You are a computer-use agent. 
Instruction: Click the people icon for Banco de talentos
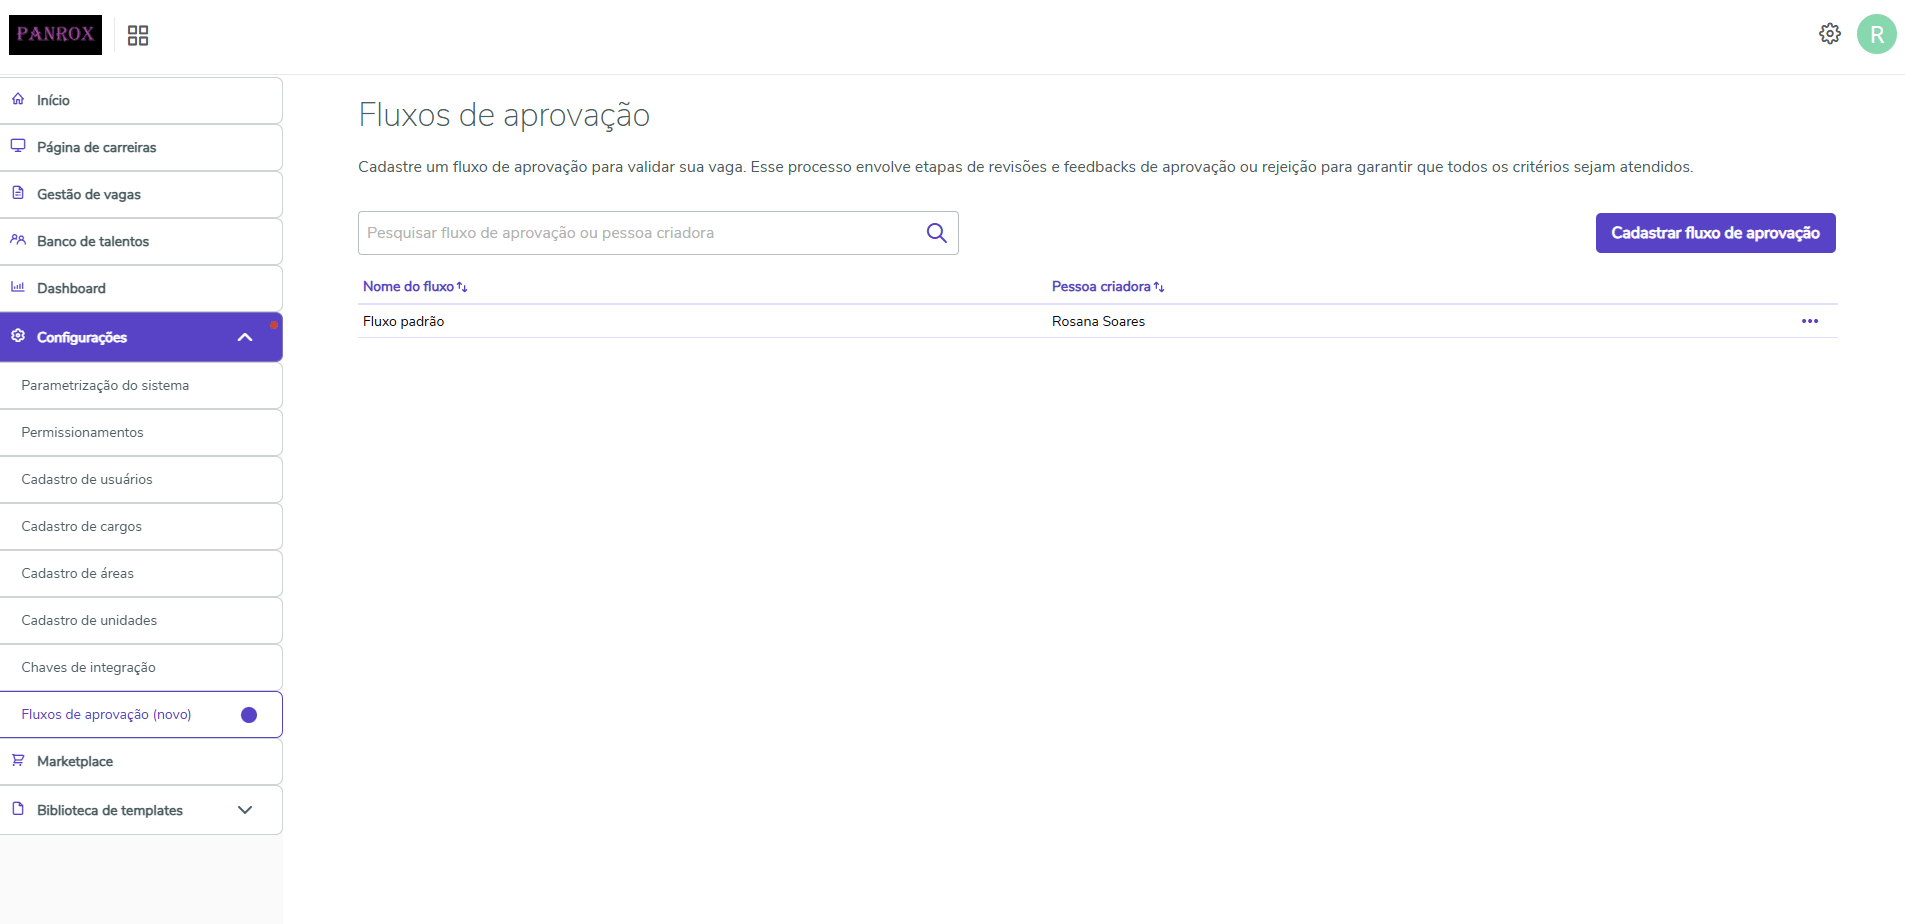pos(18,240)
